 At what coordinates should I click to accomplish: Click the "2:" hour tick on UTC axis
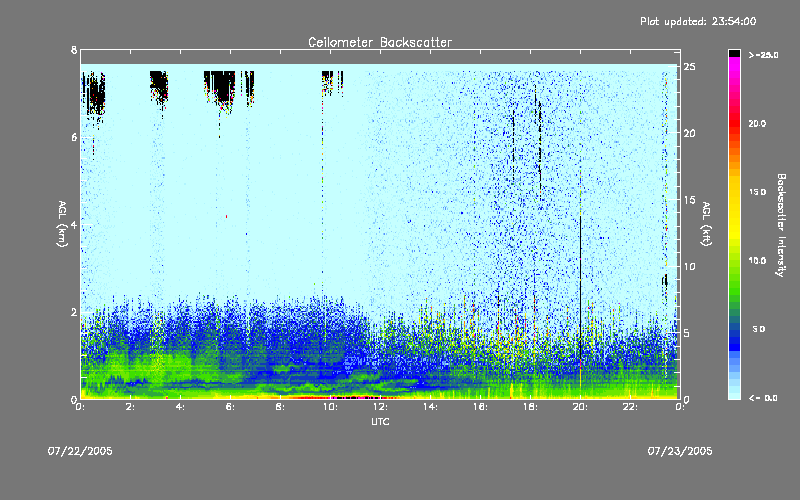pos(130,407)
